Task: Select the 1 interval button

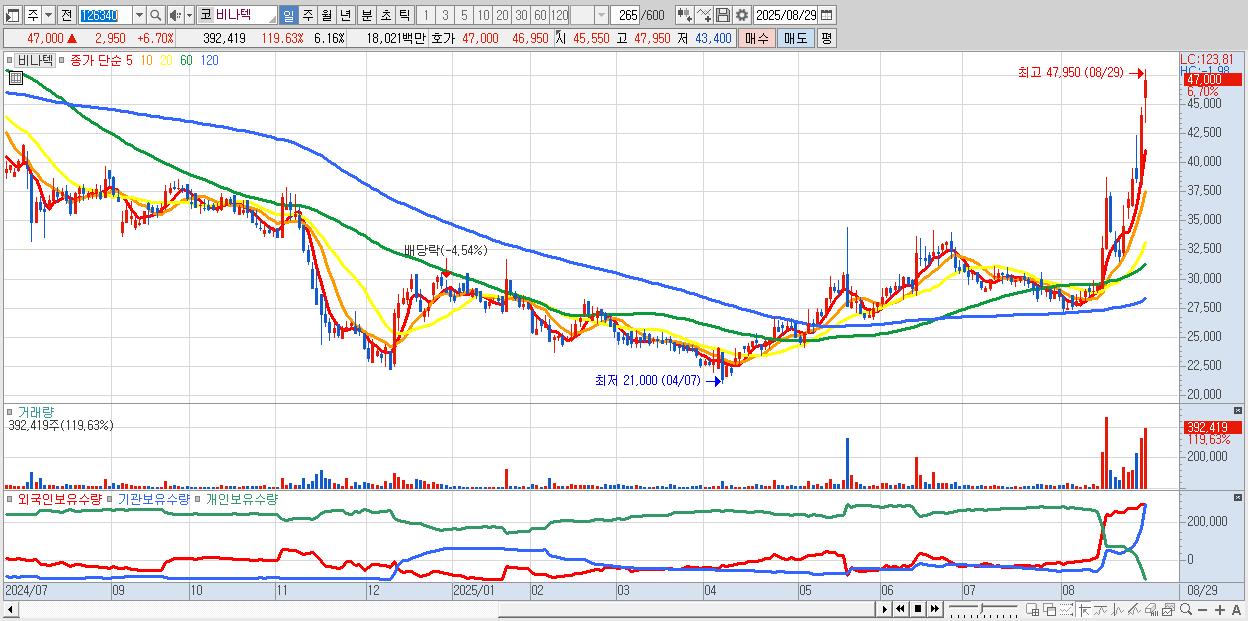Action: click(x=425, y=15)
